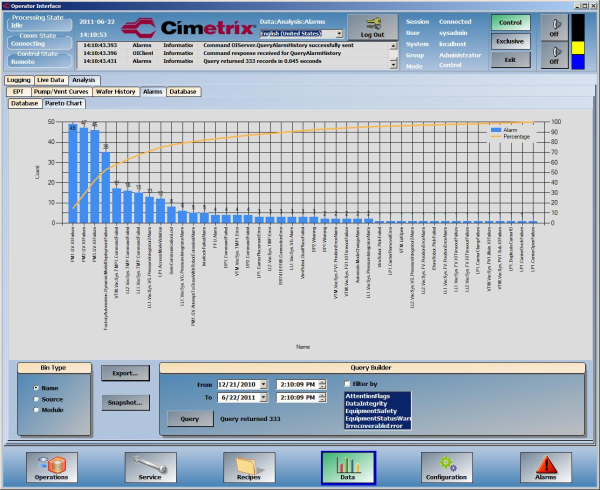Select log row 'Query returned 333 records'
The height and width of the screenshot is (490, 600).
(233, 61)
